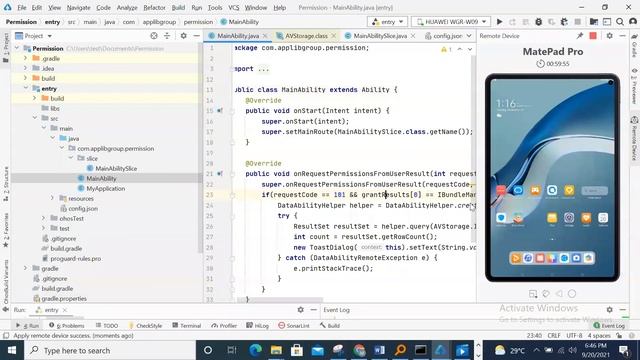
Task: Minimize the Remote Device panel
Action: click(622, 36)
